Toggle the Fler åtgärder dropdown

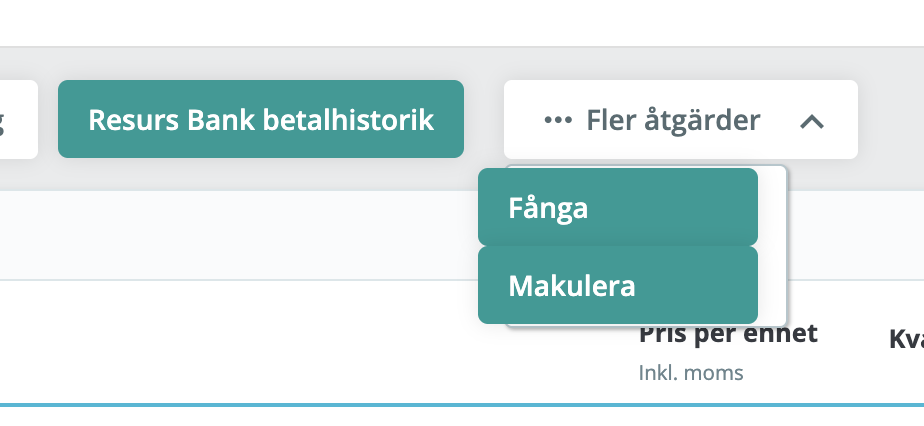click(x=681, y=120)
